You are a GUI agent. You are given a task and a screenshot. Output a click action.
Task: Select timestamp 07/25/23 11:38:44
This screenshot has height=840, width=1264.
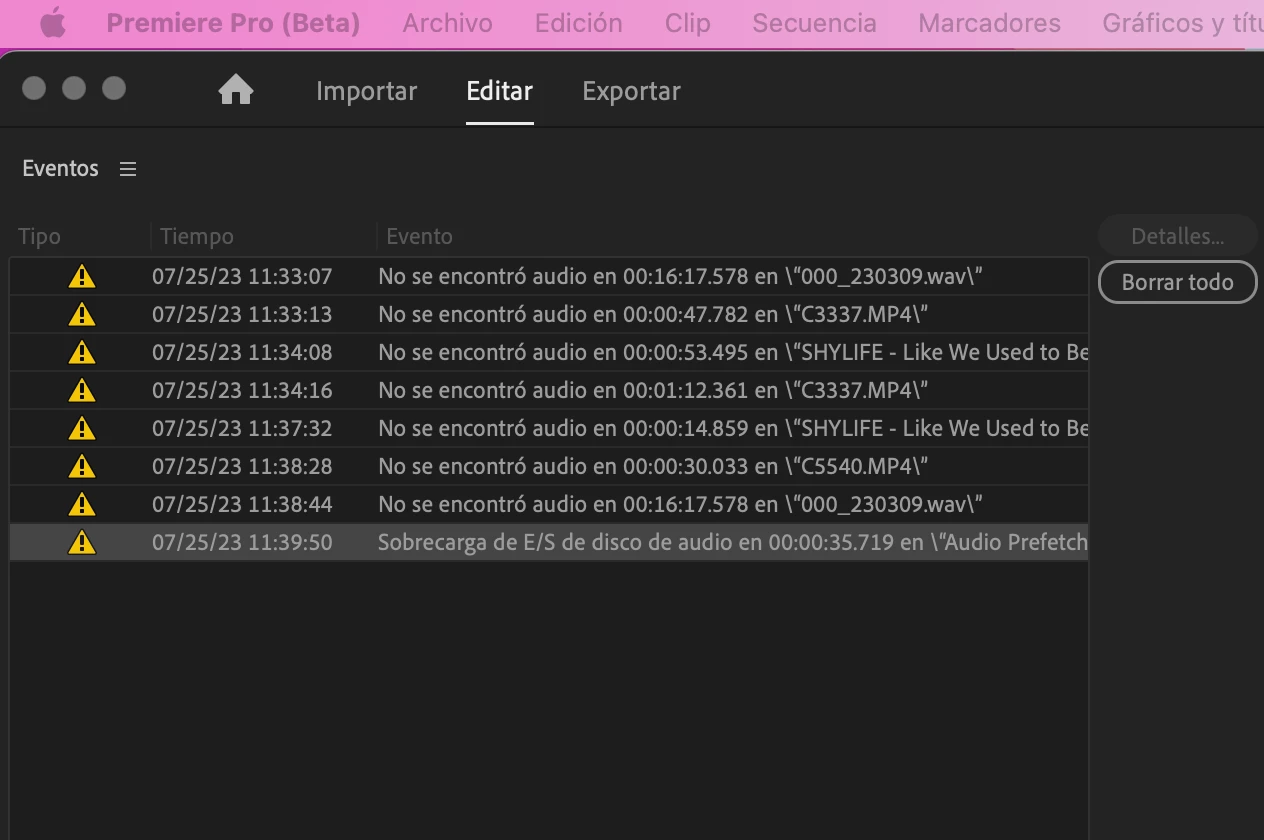[x=242, y=504]
